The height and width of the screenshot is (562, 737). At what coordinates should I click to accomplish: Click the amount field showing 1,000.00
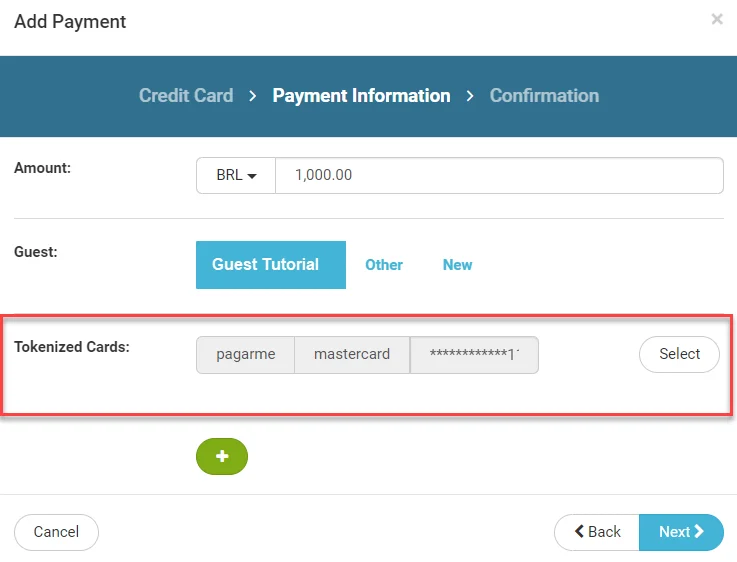[x=499, y=175]
